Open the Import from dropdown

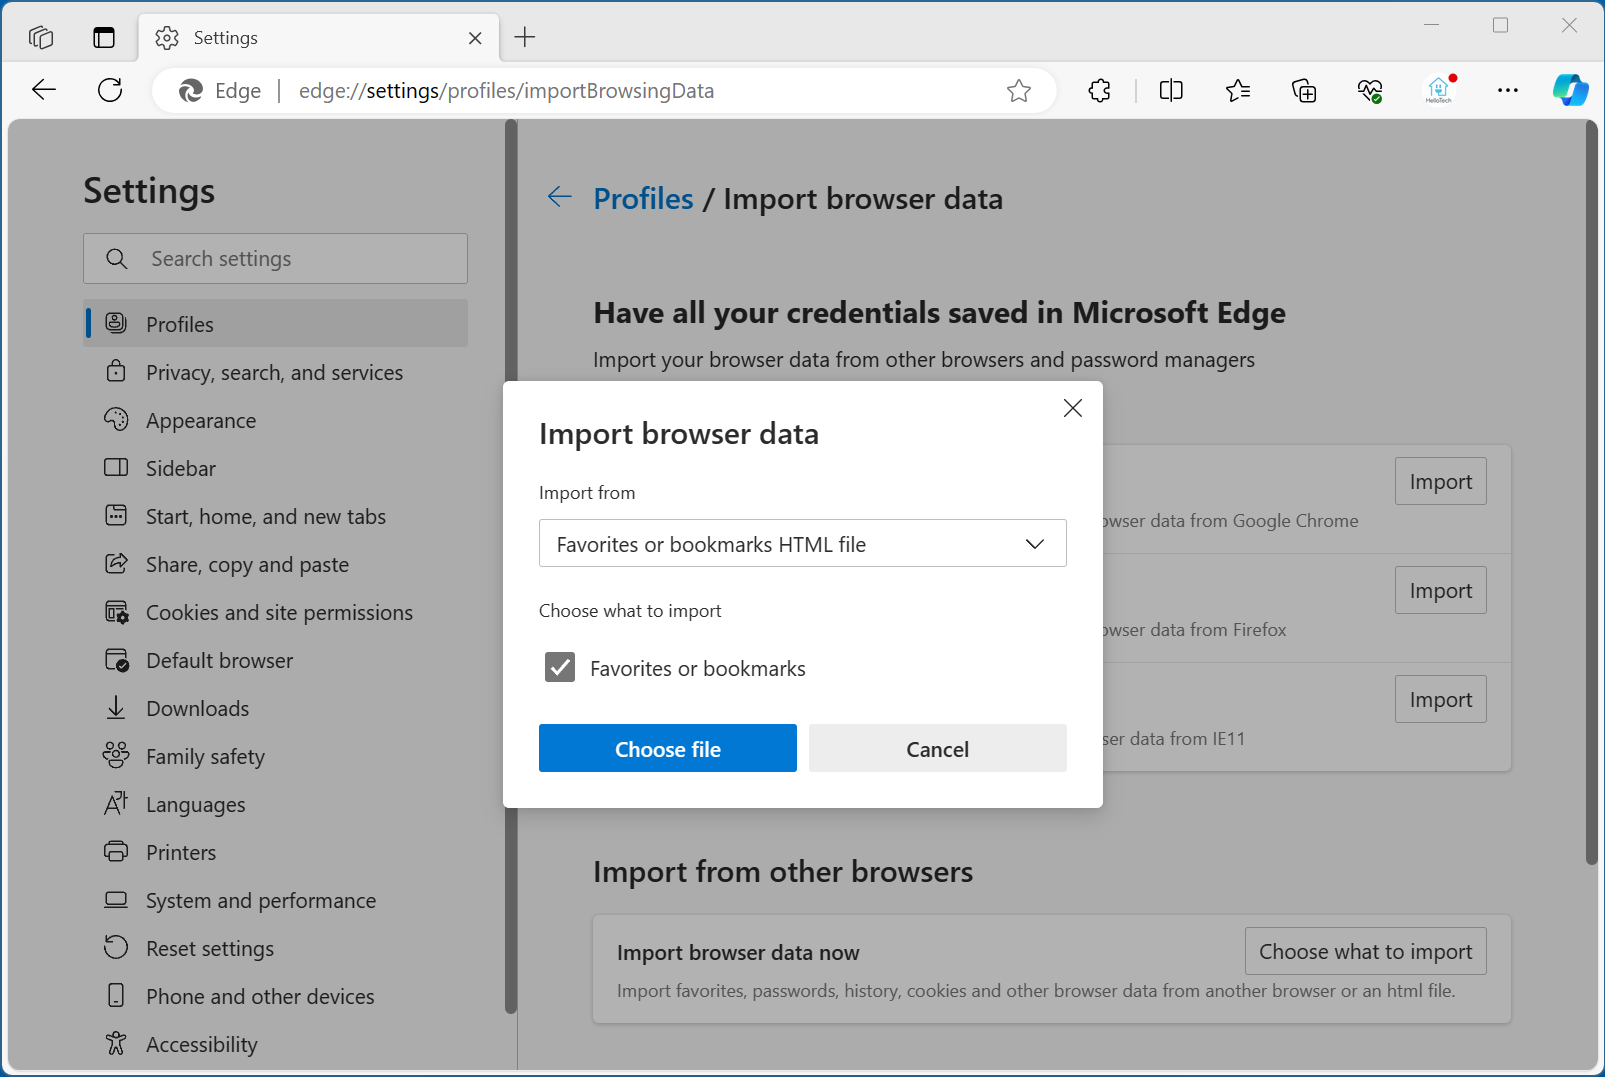point(802,543)
